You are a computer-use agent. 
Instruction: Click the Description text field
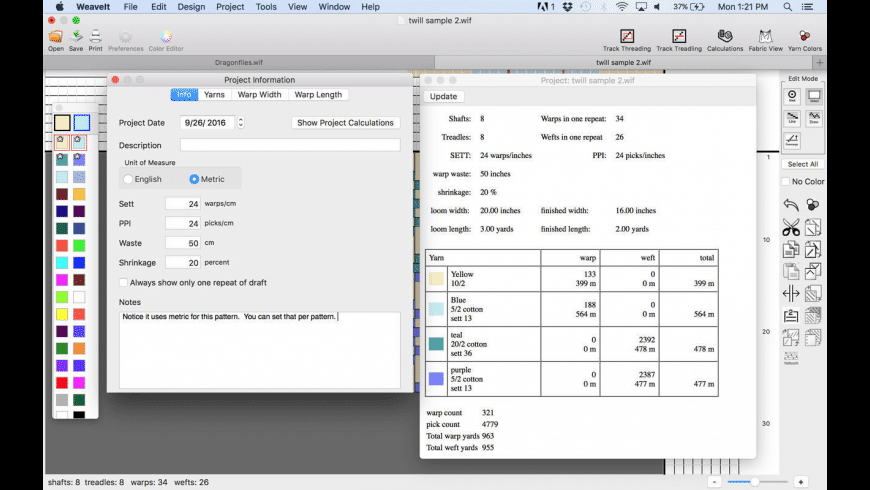290,145
